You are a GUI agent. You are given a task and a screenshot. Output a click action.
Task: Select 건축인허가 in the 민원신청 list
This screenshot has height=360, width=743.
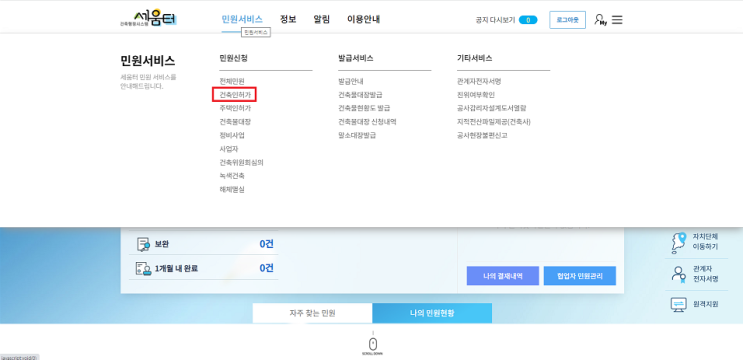[x=235, y=95]
